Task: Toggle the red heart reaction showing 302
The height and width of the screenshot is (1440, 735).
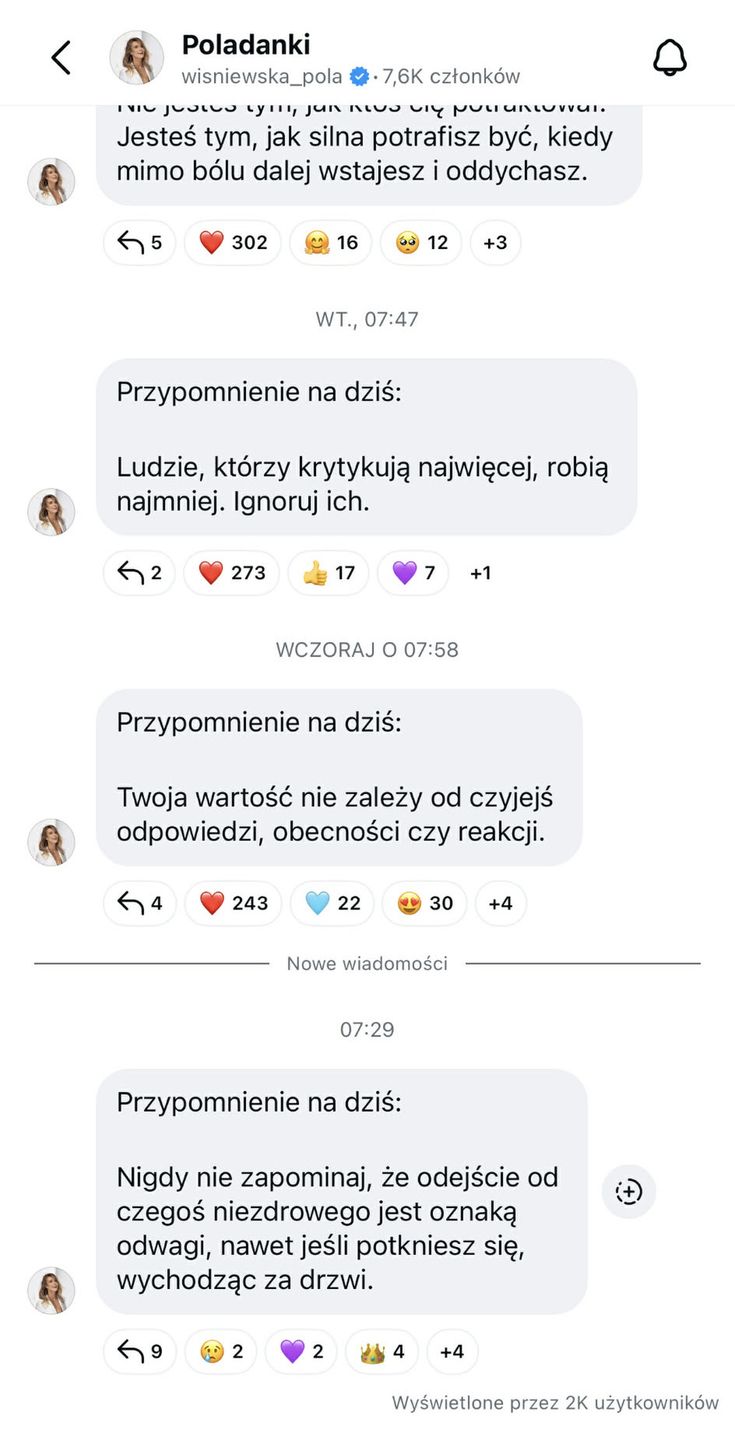Action: coord(232,242)
